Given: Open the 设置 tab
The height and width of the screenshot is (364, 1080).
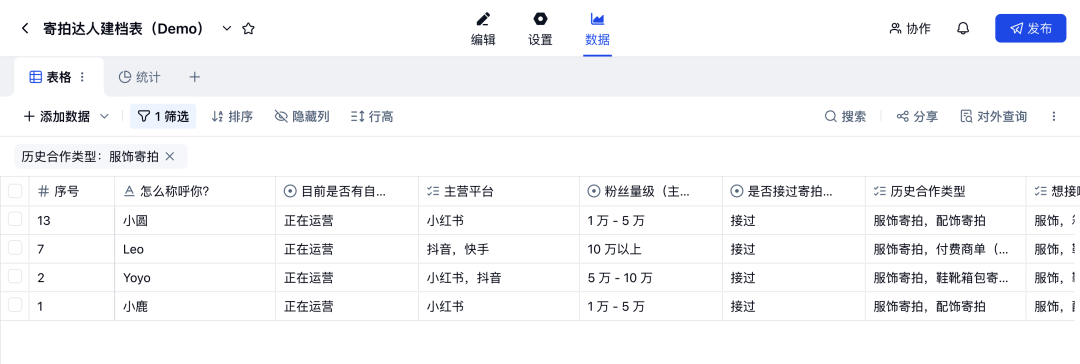Looking at the screenshot, I should pos(540,29).
